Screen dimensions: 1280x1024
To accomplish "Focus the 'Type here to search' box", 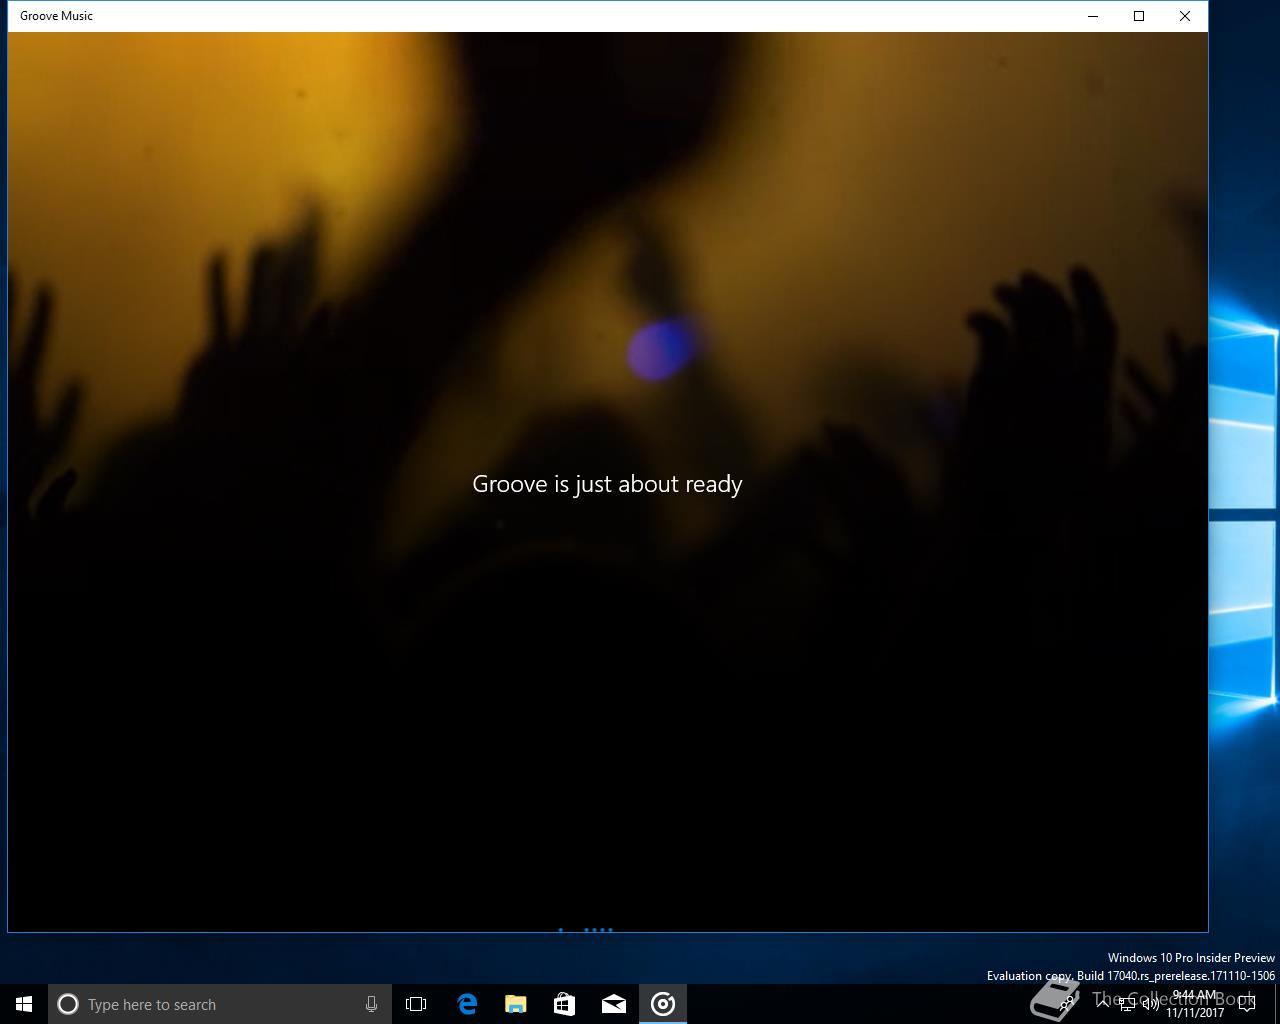I will click(220, 1004).
